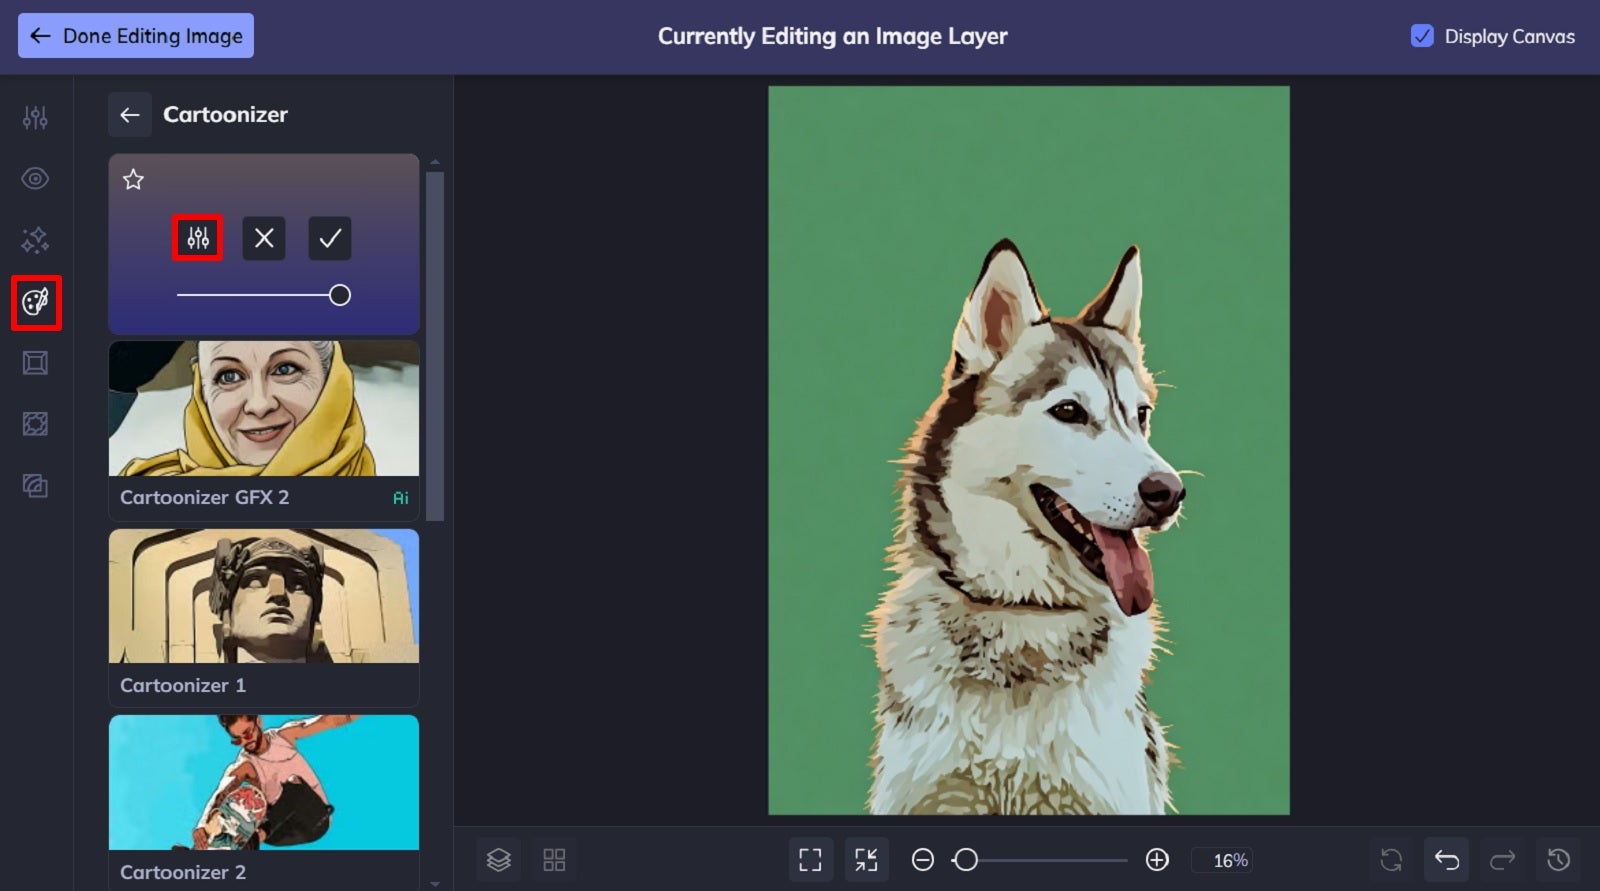Select the Cartoonizer GFX 2 thumbnail
This screenshot has width=1600, height=891.
pos(264,408)
